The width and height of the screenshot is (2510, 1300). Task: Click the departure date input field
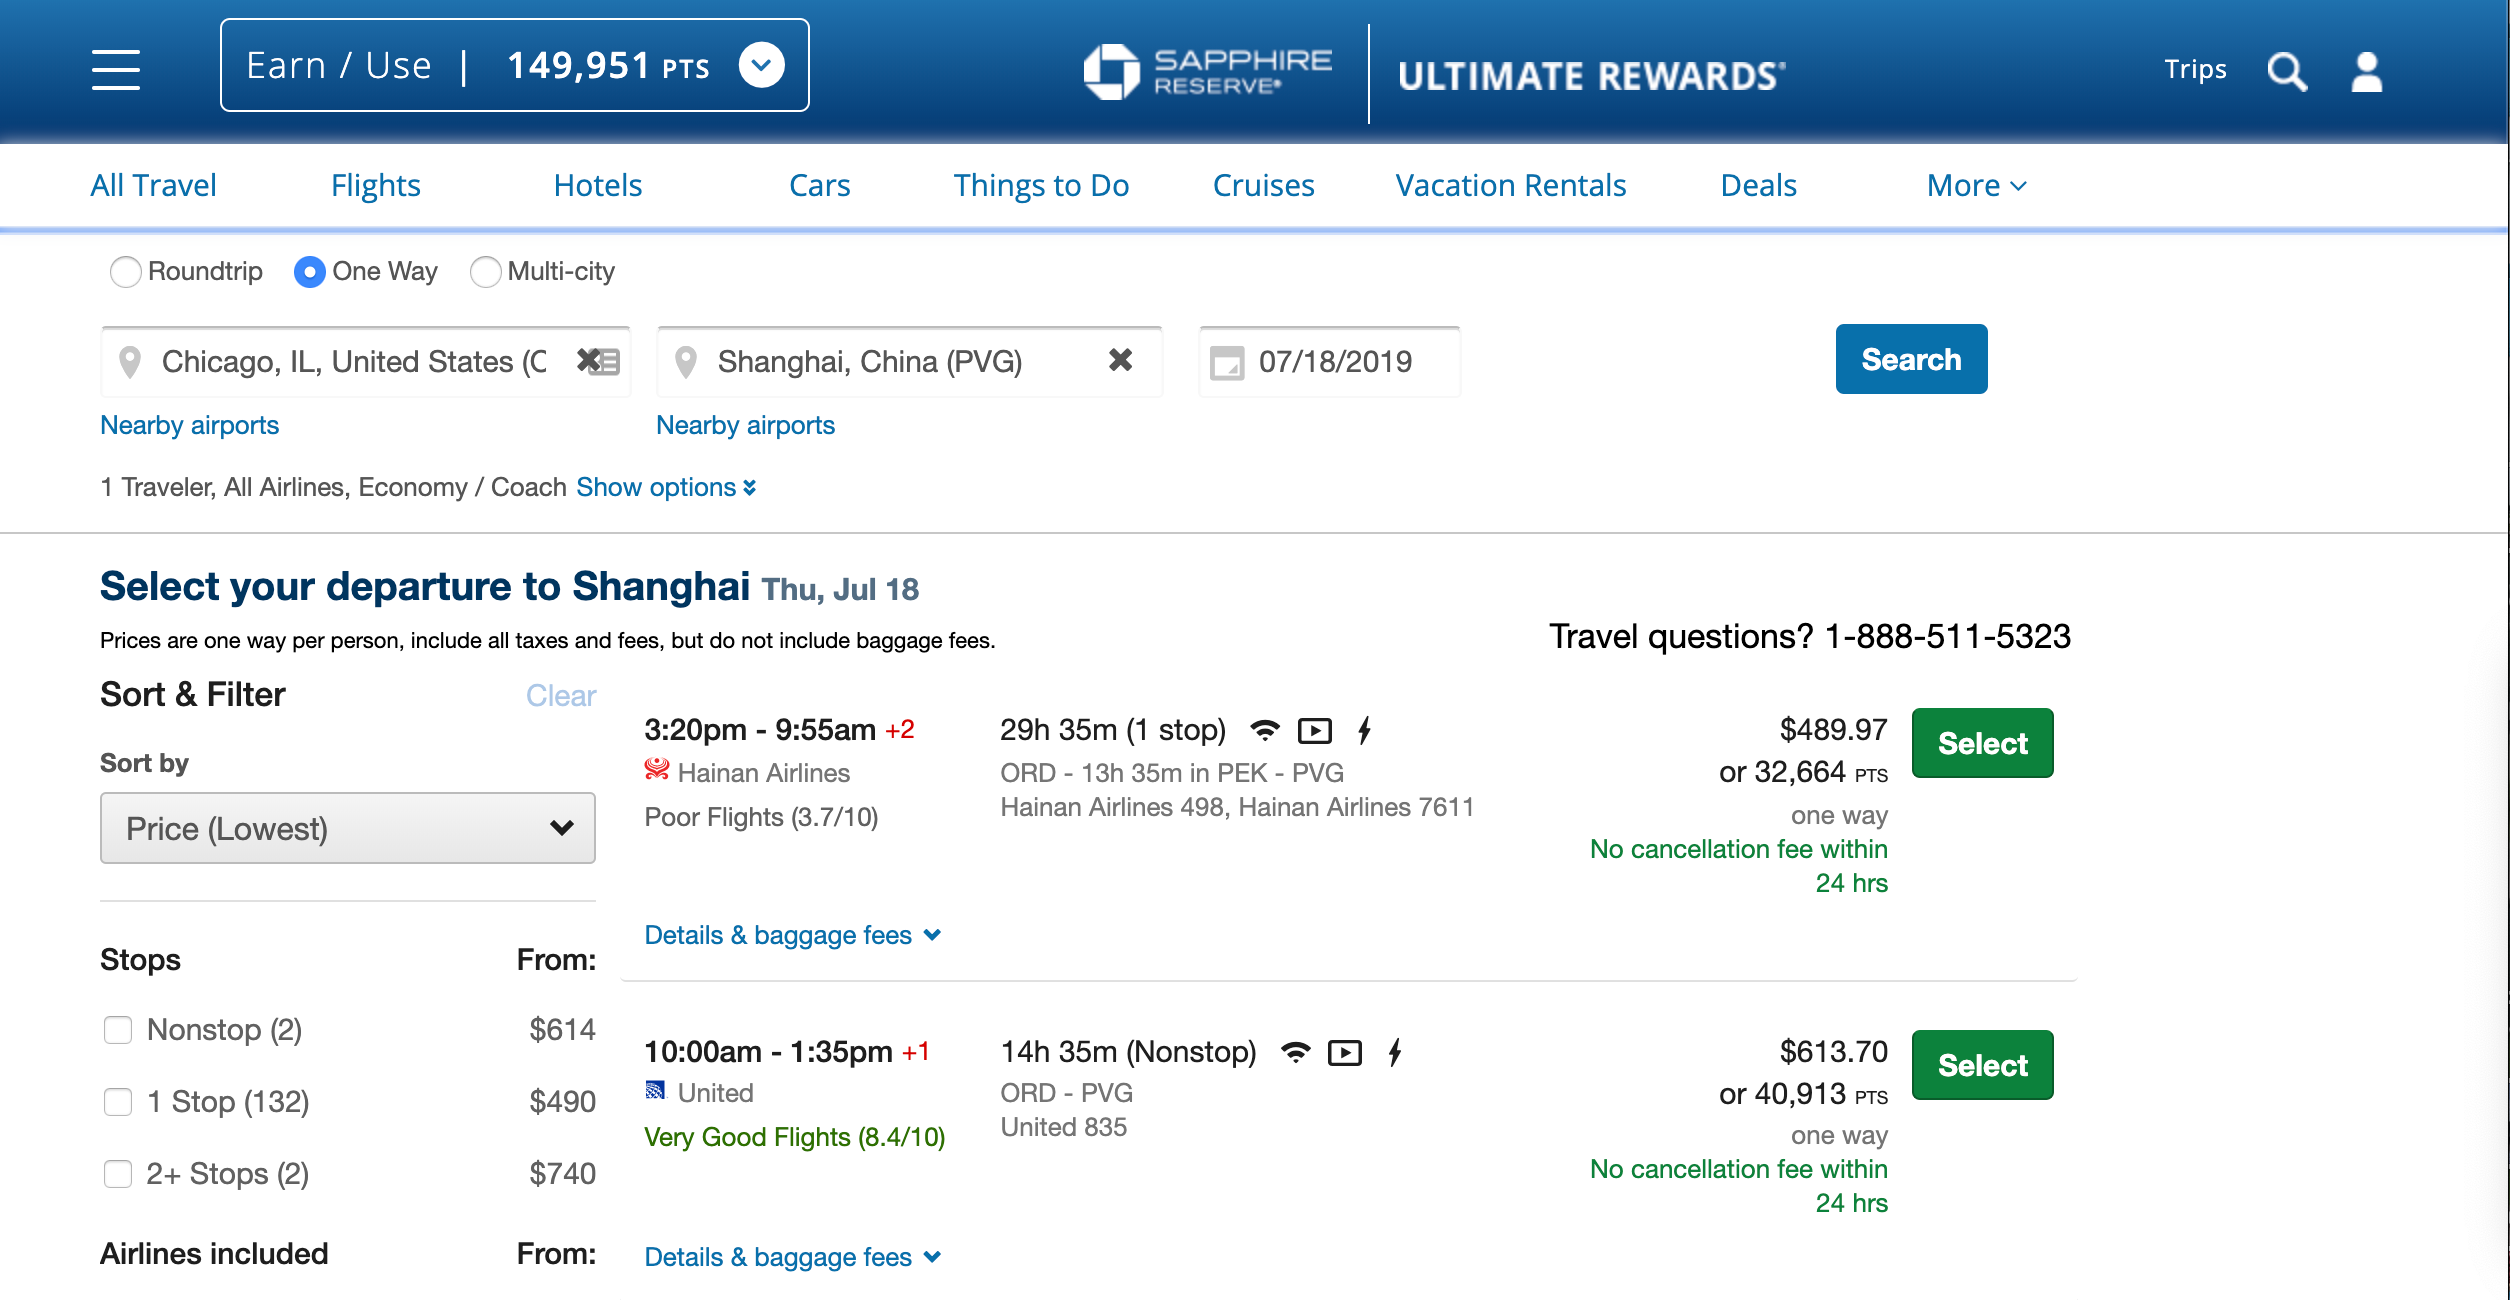[1336, 362]
